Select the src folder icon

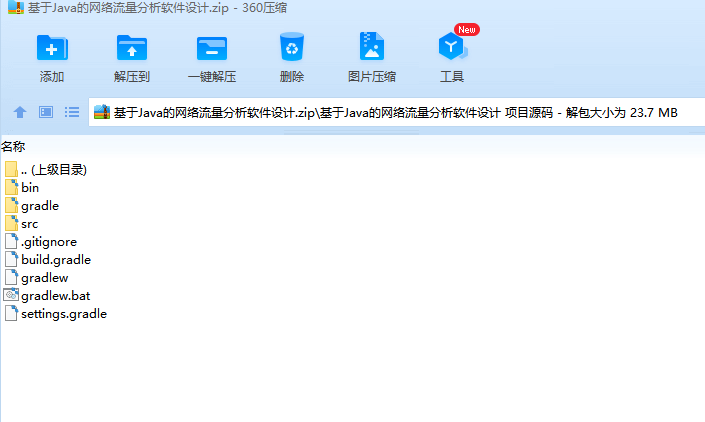[x=11, y=223]
